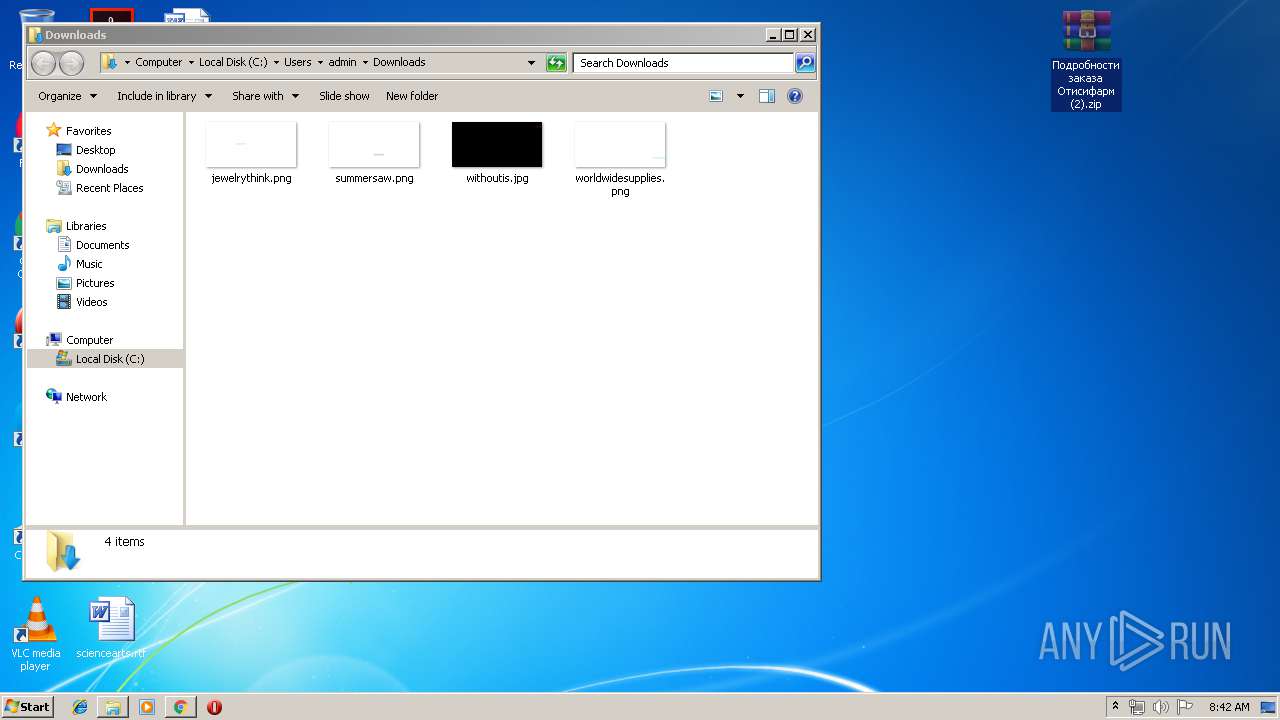Create a New folder
Image resolution: width=1280 pixels, height=720 pixels.
click(x=412, y=96)
